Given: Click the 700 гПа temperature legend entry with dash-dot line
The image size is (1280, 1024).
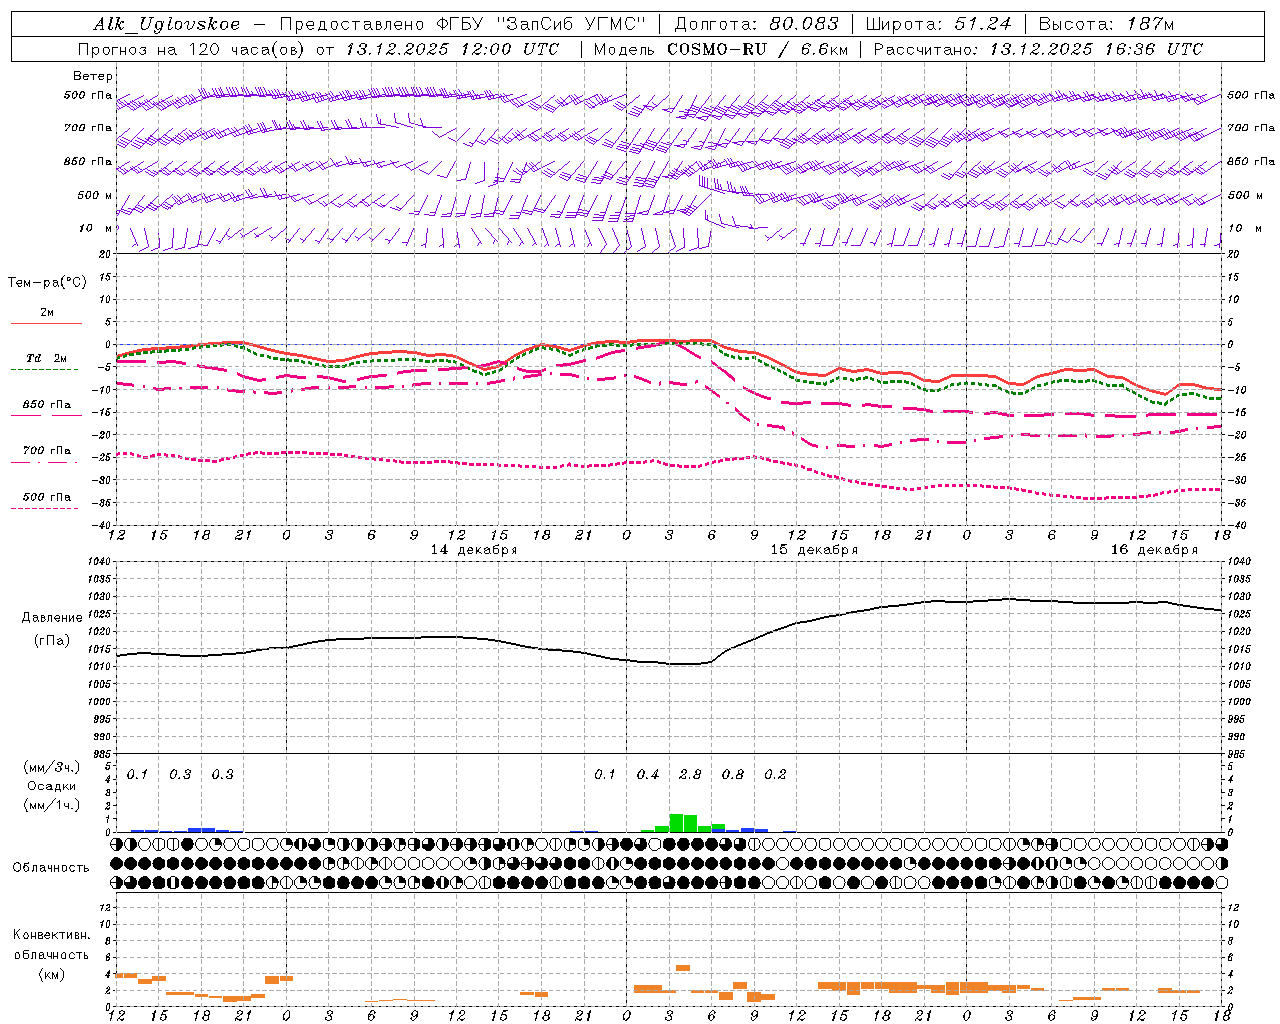Looking at the screenshot, I should [46, 451].
